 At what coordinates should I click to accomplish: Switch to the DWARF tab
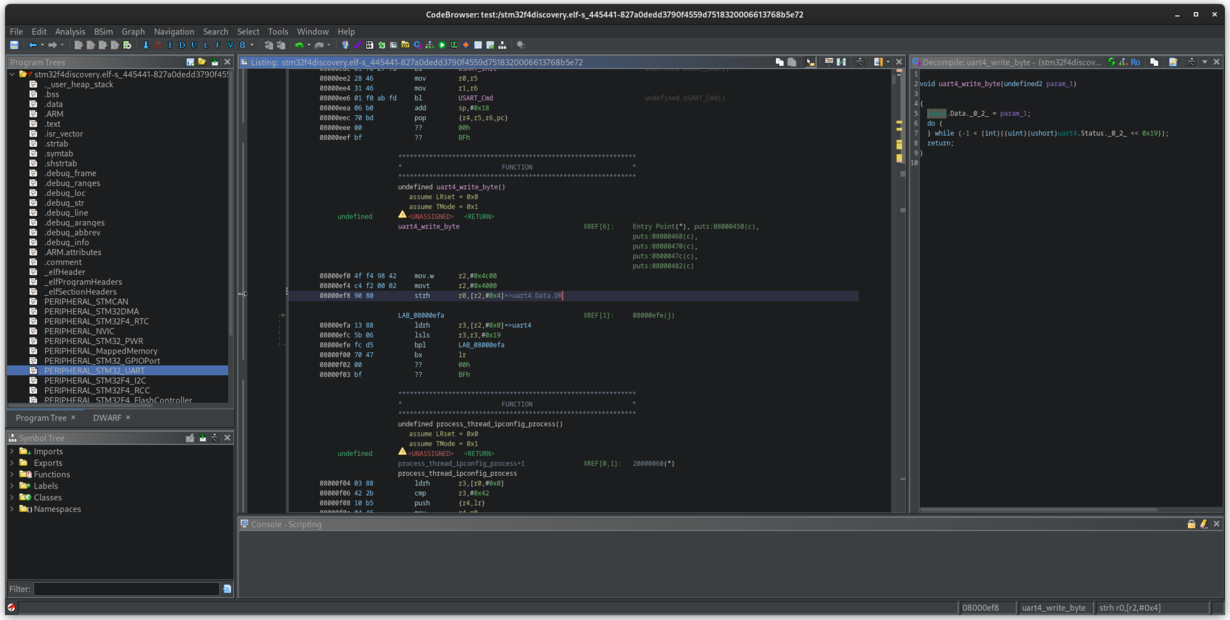click(106, 418)
